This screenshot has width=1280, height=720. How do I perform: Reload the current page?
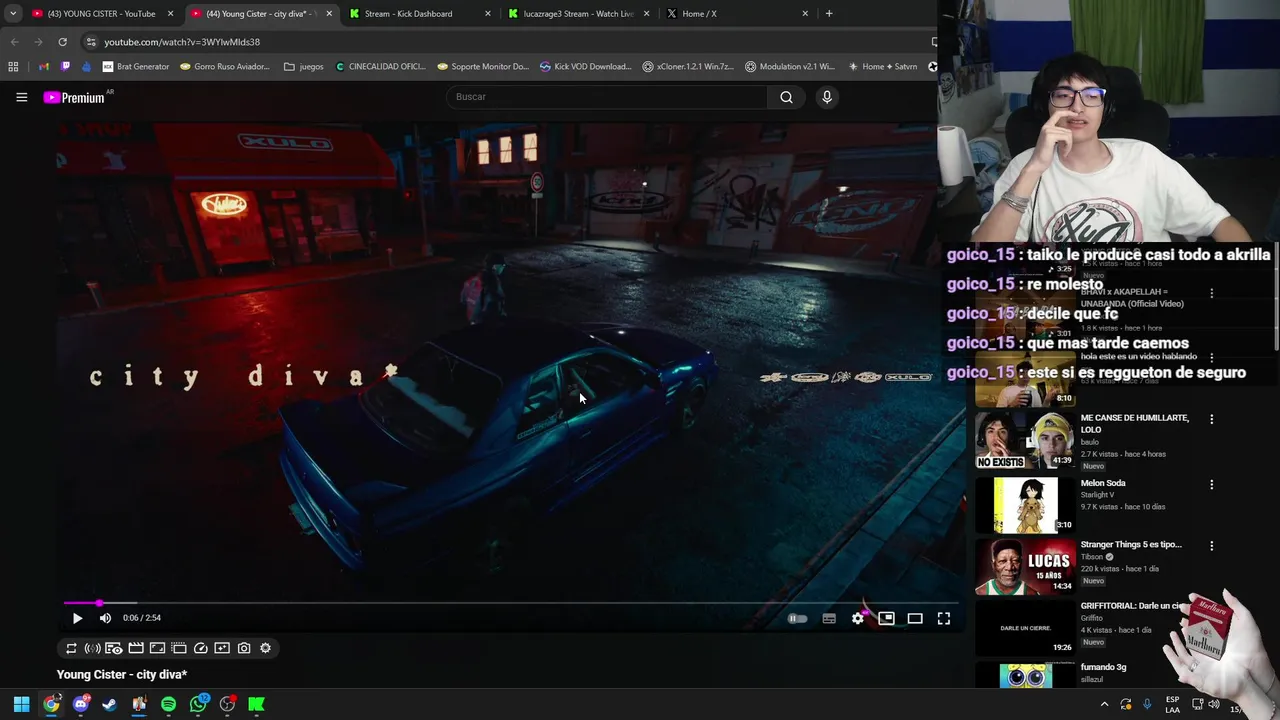click(x=62, y=42)
